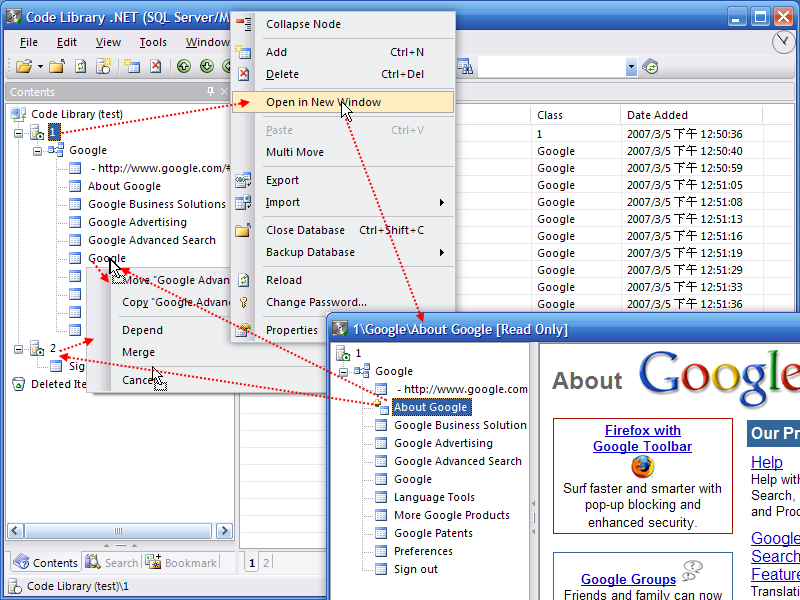The height and width of the screenshot is (600, 800).
Task: Click the Google category icon in Contents tree
Action: click(x=56, y=150)
